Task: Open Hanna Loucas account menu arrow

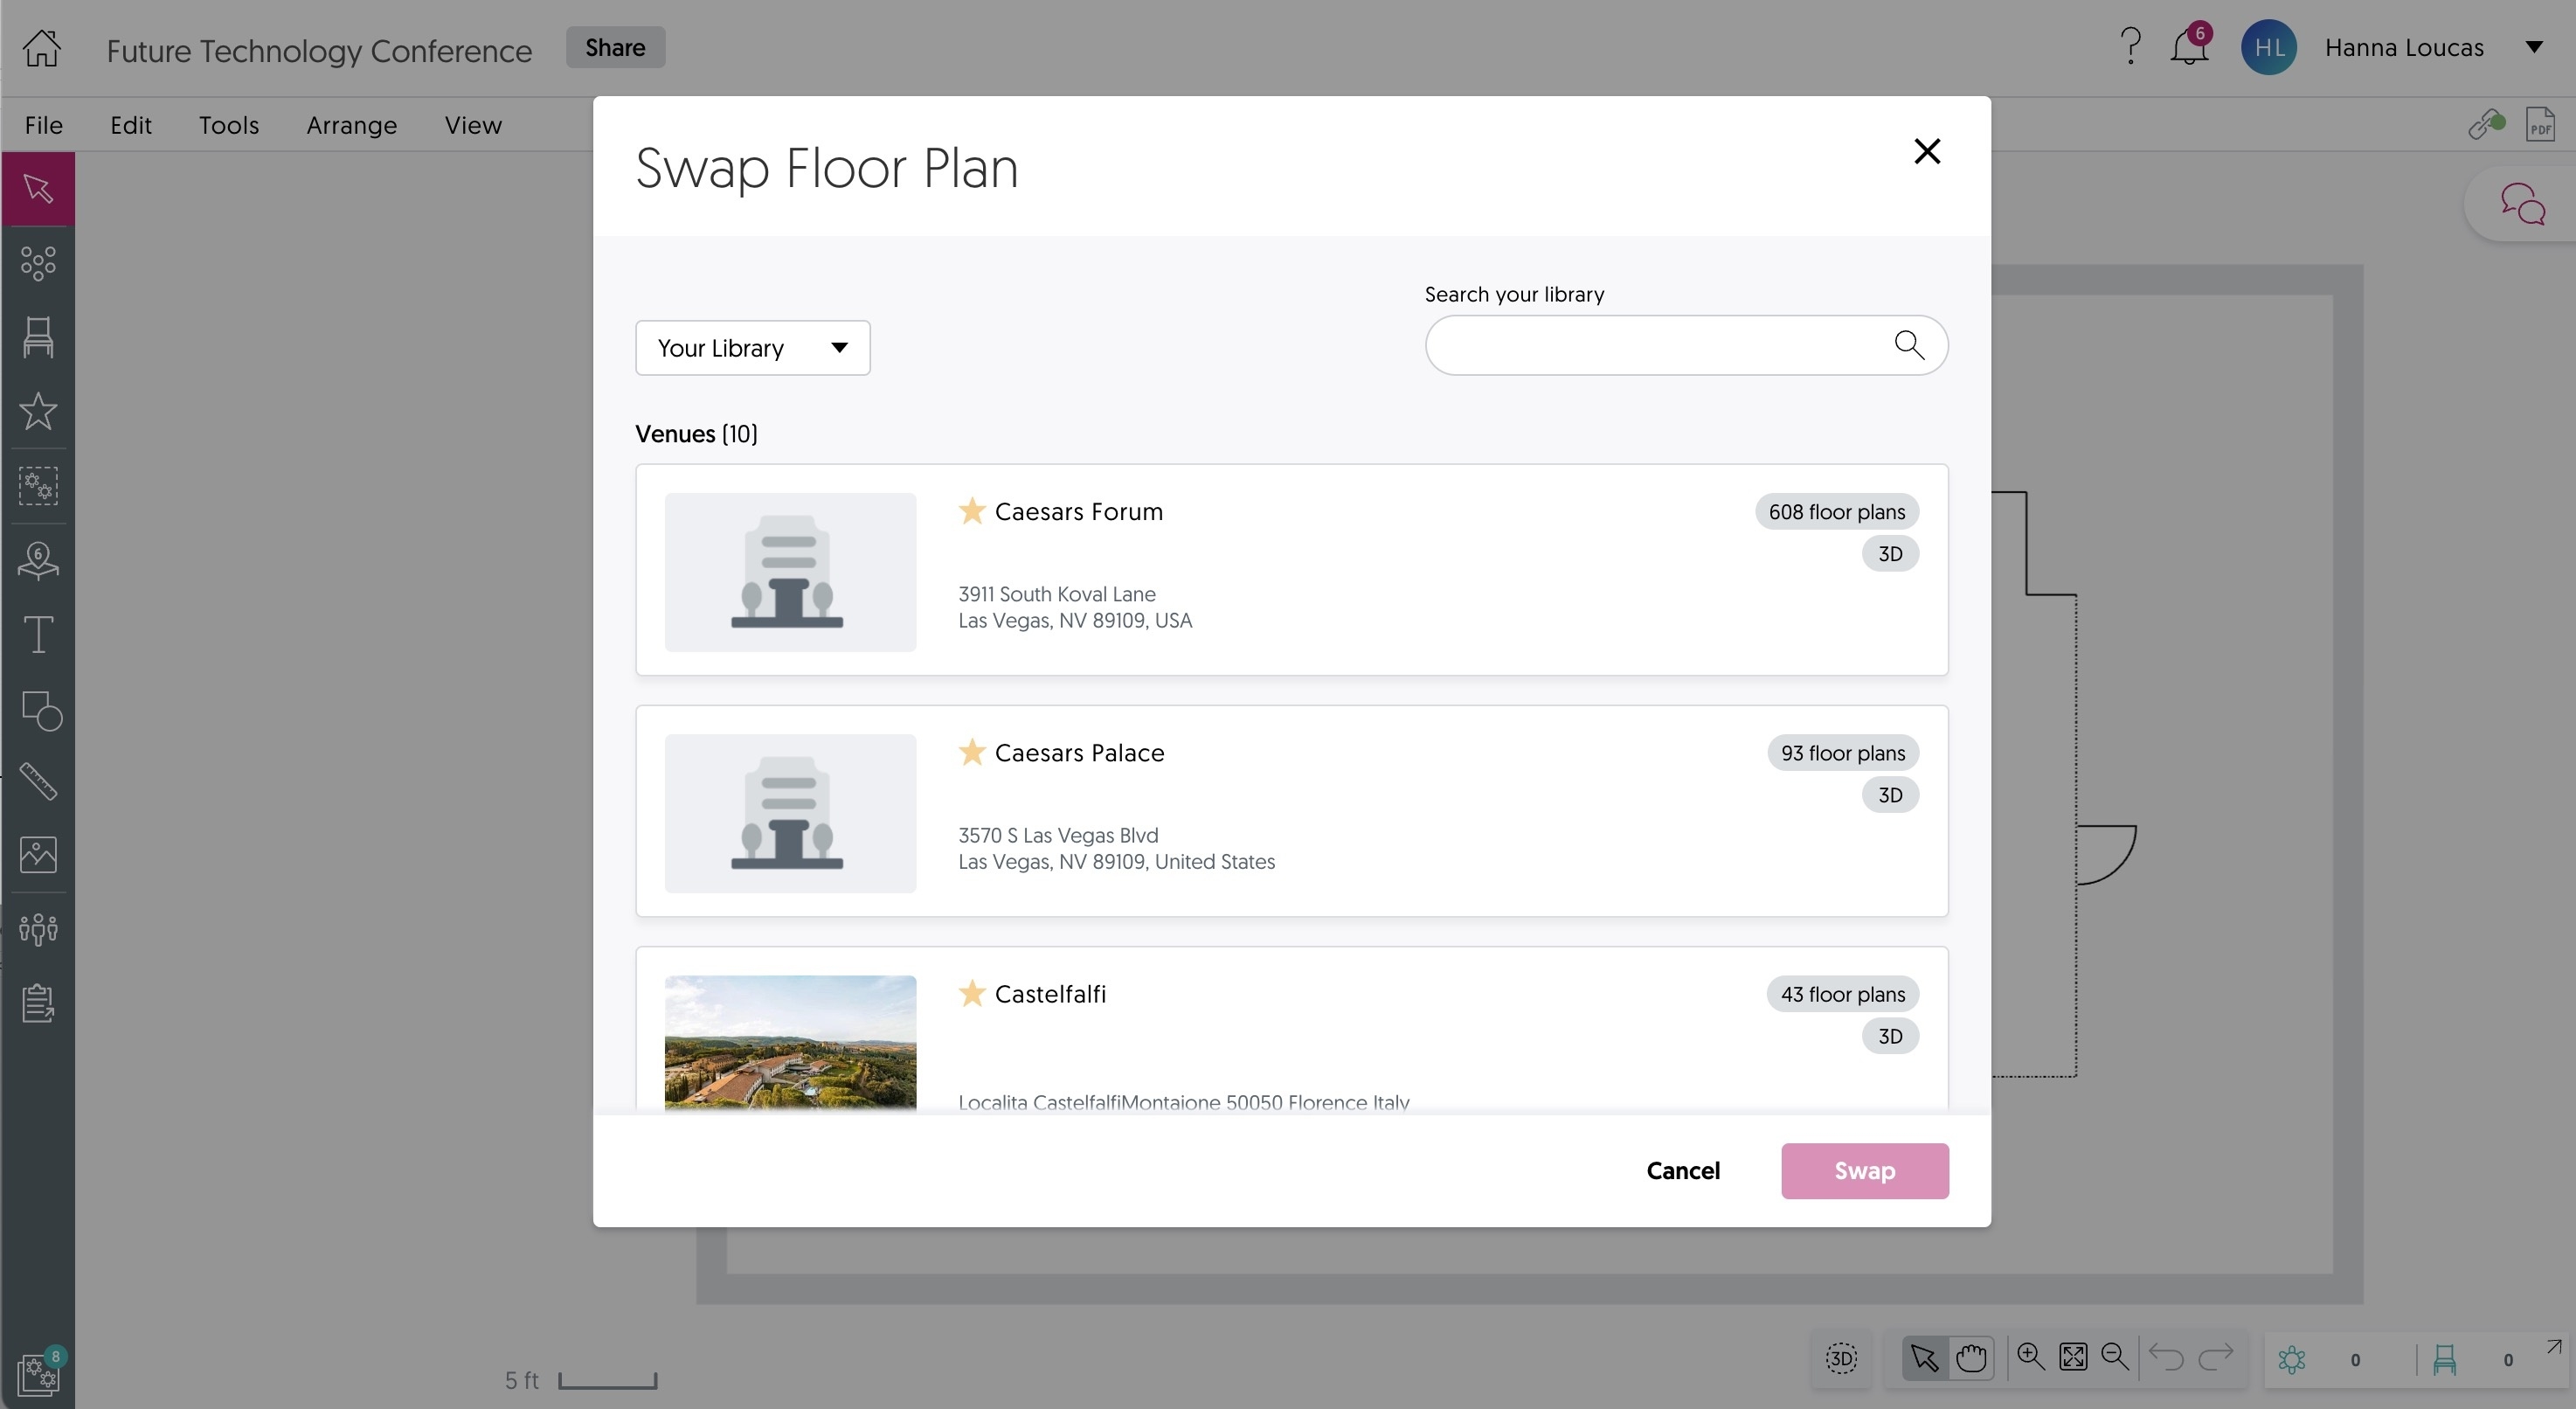Action: pyautogui.click(x=2534, y=47)
